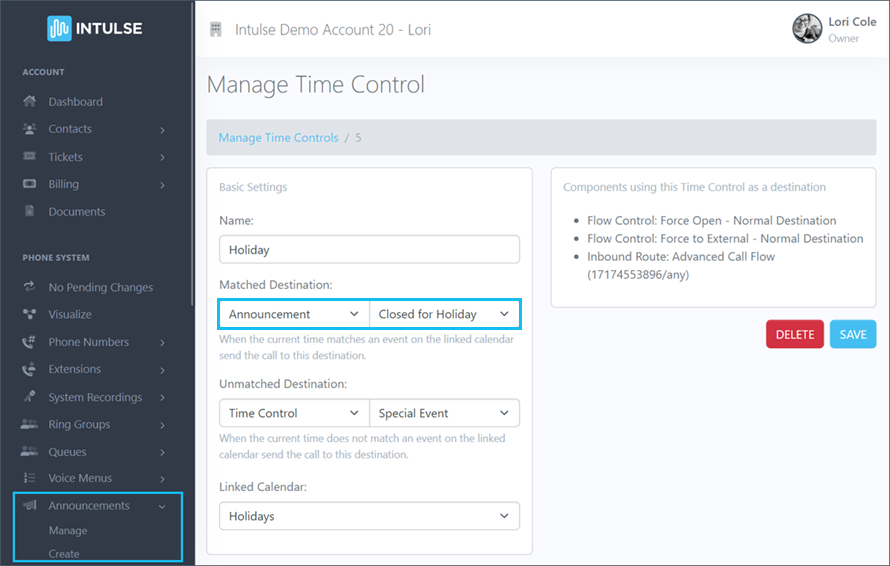Click the Extensions phone icon
The width and height of the screenshot is (890, 566).
point(29,369)
